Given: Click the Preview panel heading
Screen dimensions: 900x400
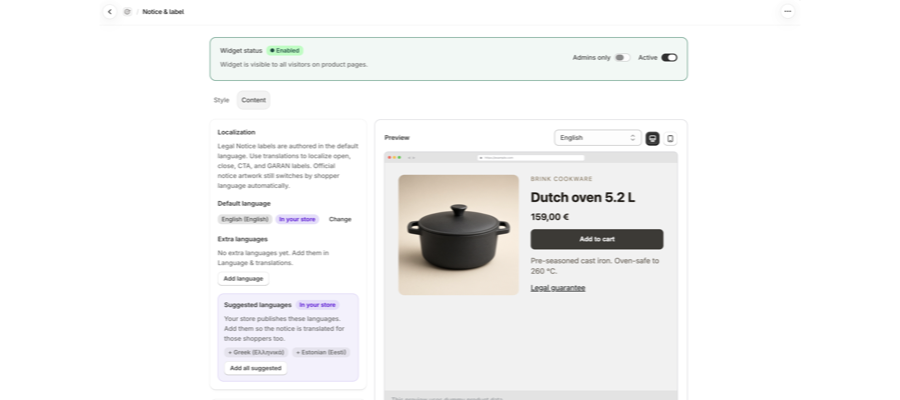Looking at the screenshot, I should click(x=397, y=138).
